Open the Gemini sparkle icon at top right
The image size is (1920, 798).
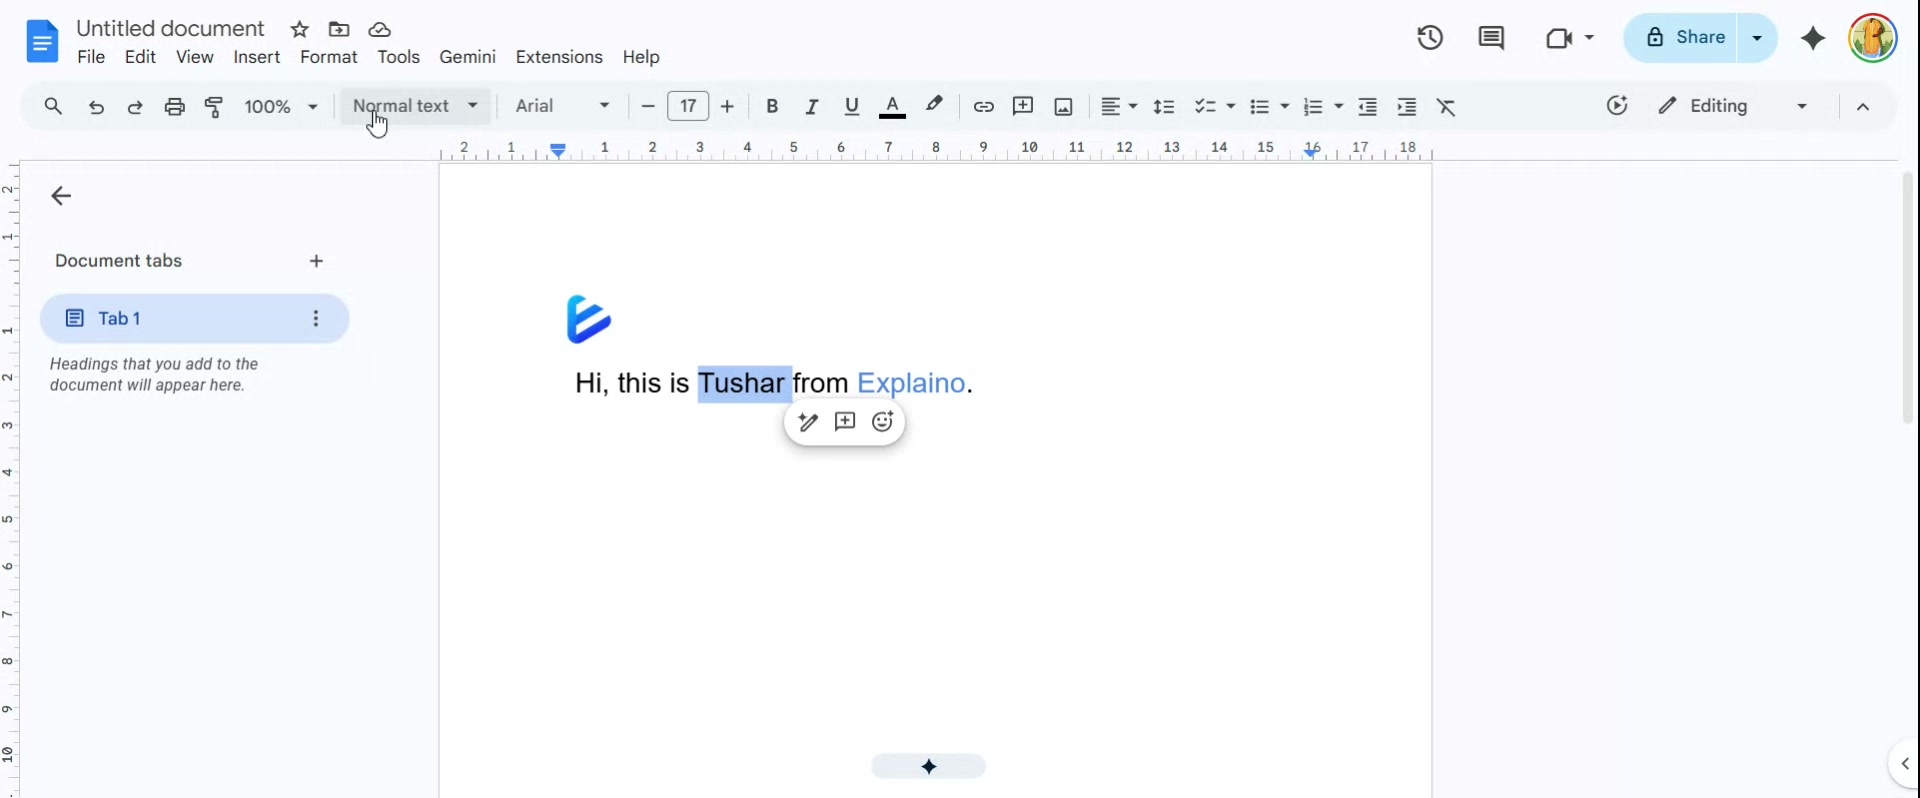tap(1813, 38)
